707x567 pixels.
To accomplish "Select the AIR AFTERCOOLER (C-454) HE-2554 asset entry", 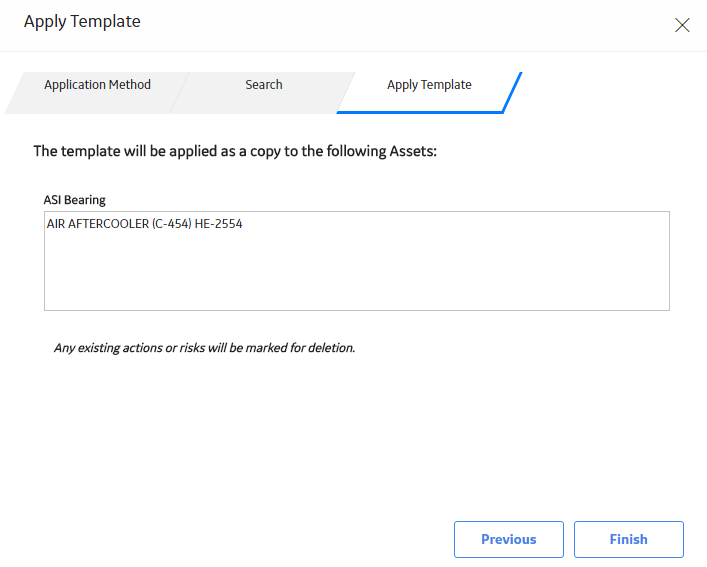I will [x=144, y=224].
